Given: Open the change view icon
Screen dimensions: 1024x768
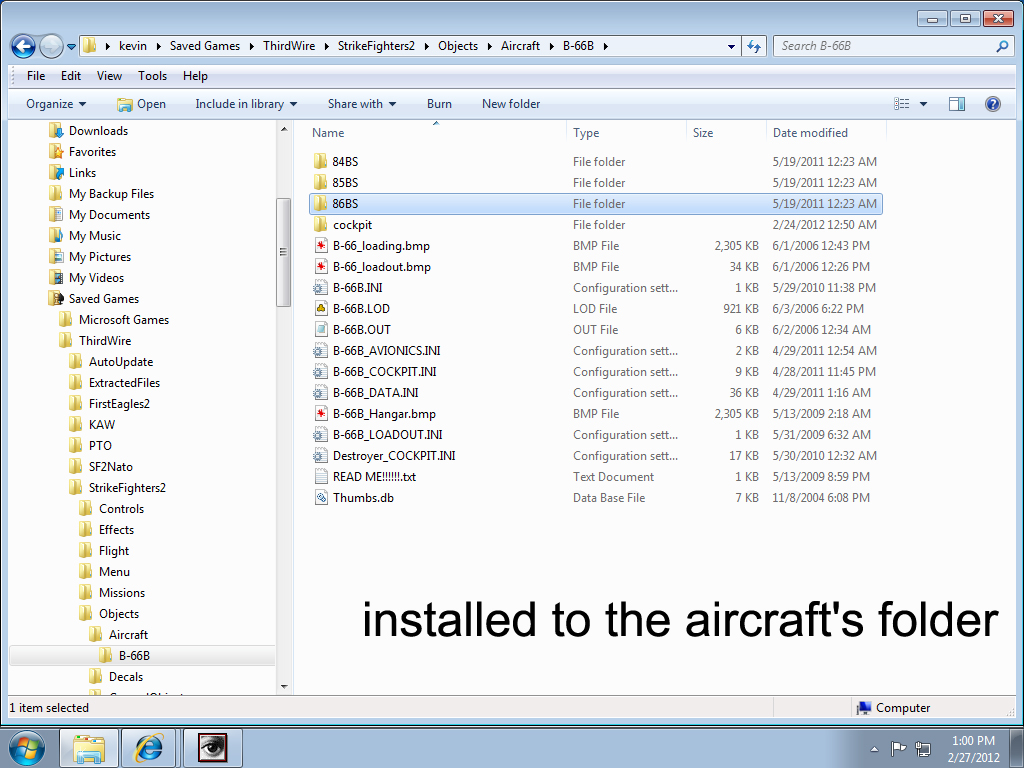Looking at the screenshot, I should tap(902, 104).
